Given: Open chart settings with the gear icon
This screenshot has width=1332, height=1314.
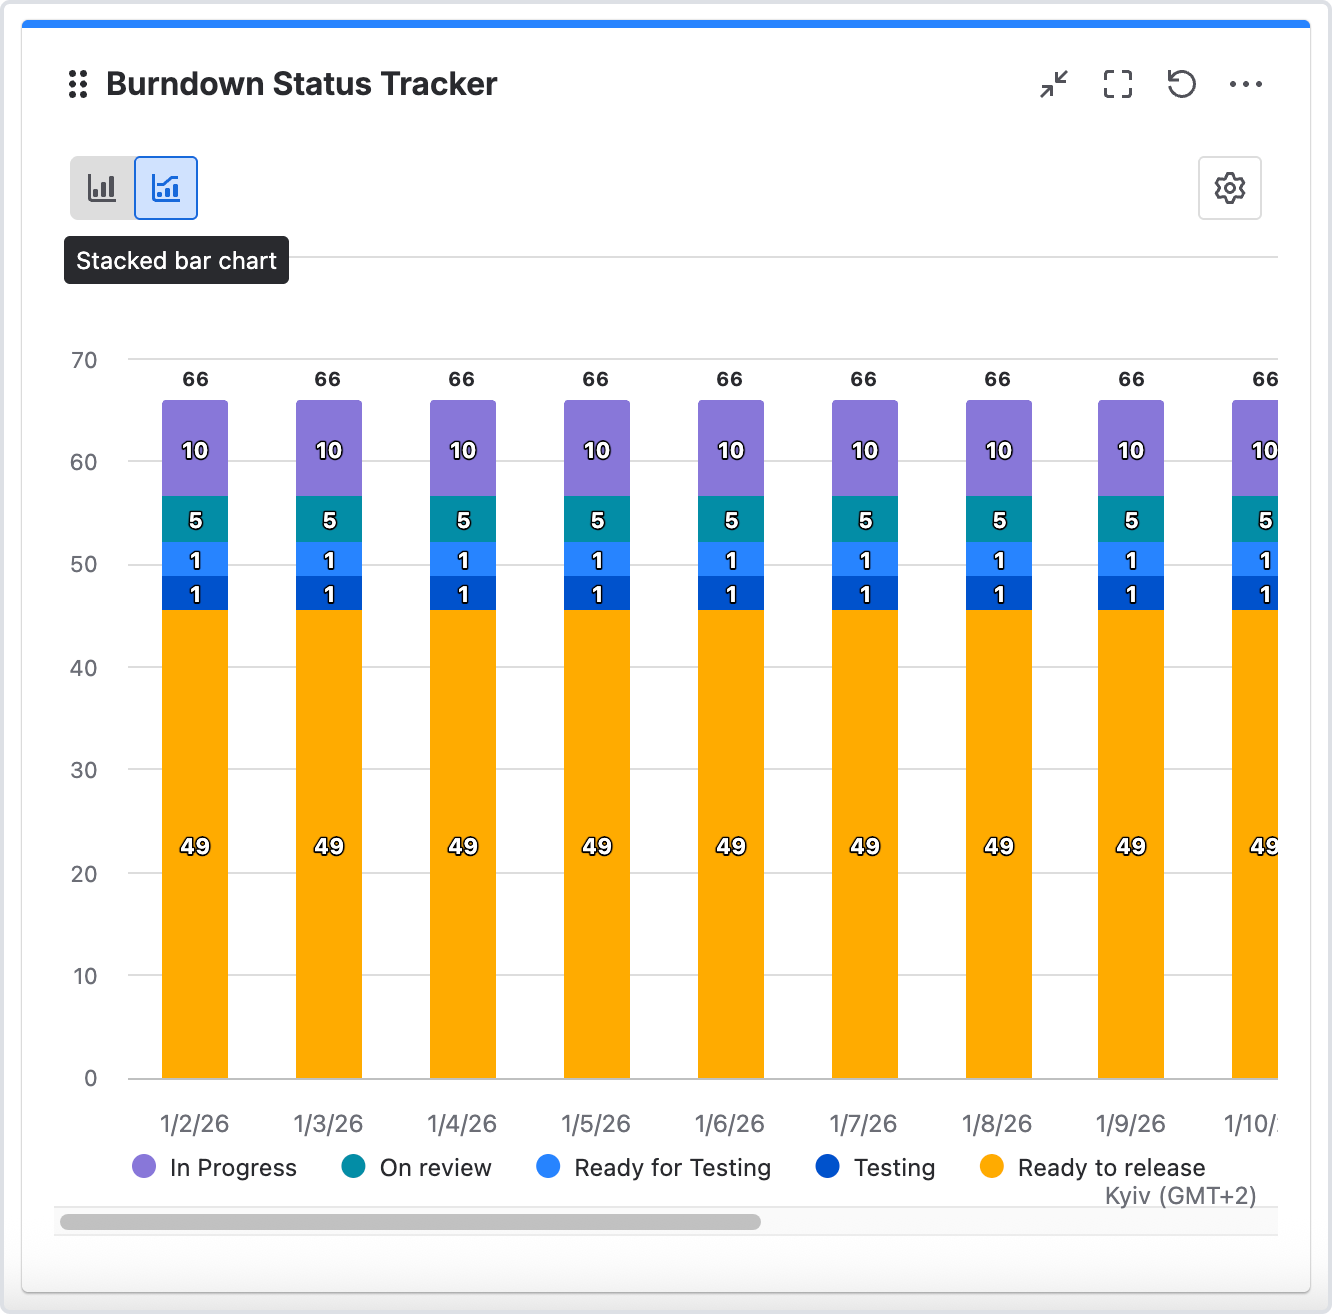Looking at the screenshot, I should click(x=1229, y=188).
